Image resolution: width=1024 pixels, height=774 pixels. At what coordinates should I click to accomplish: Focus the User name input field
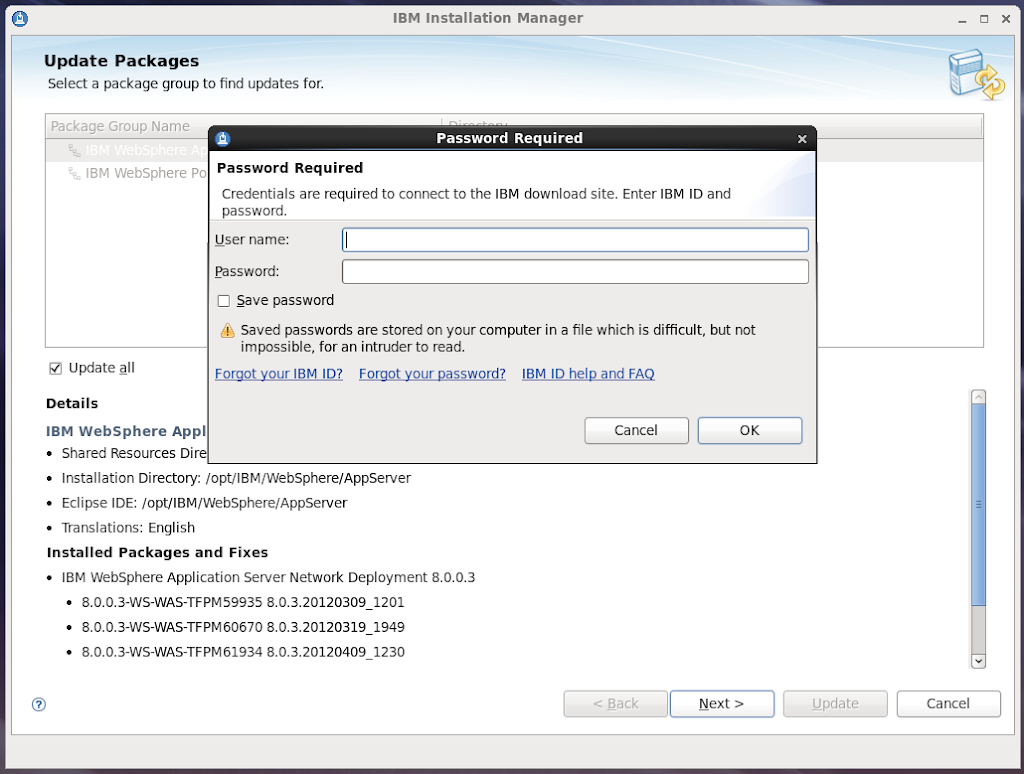[x=575, y=240]
